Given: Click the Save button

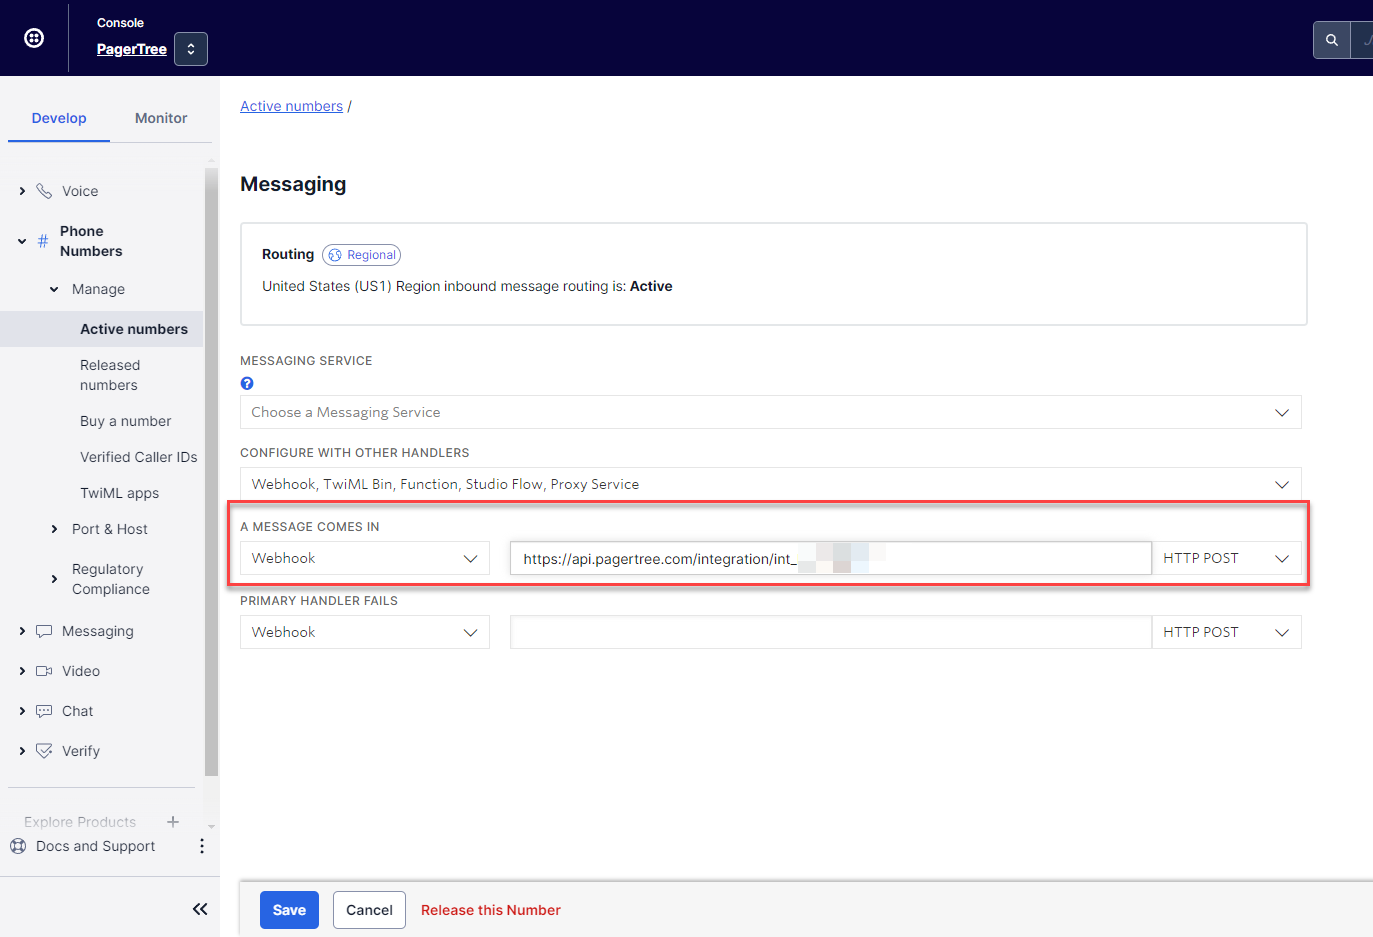Looking at the screenshot, I should [289, 910].
